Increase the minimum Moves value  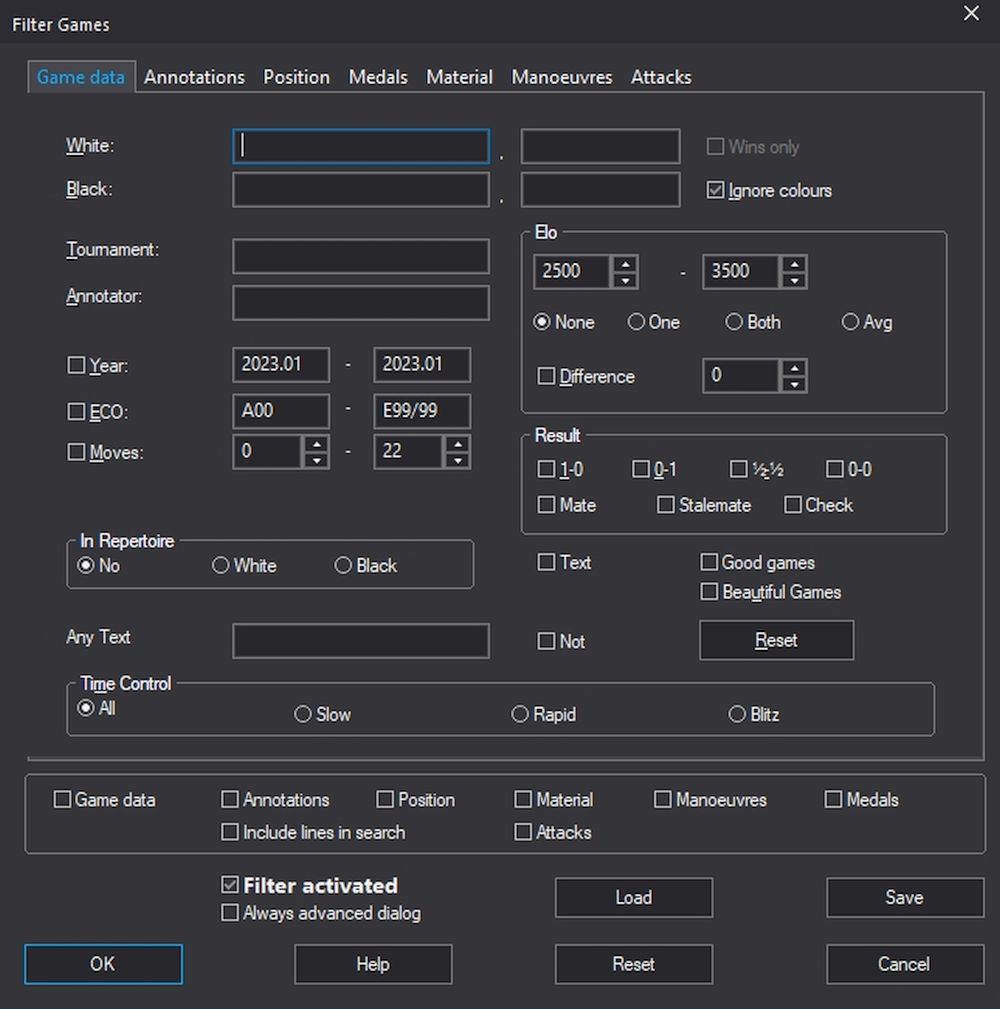pyautogui.click(x=316, y=444)
